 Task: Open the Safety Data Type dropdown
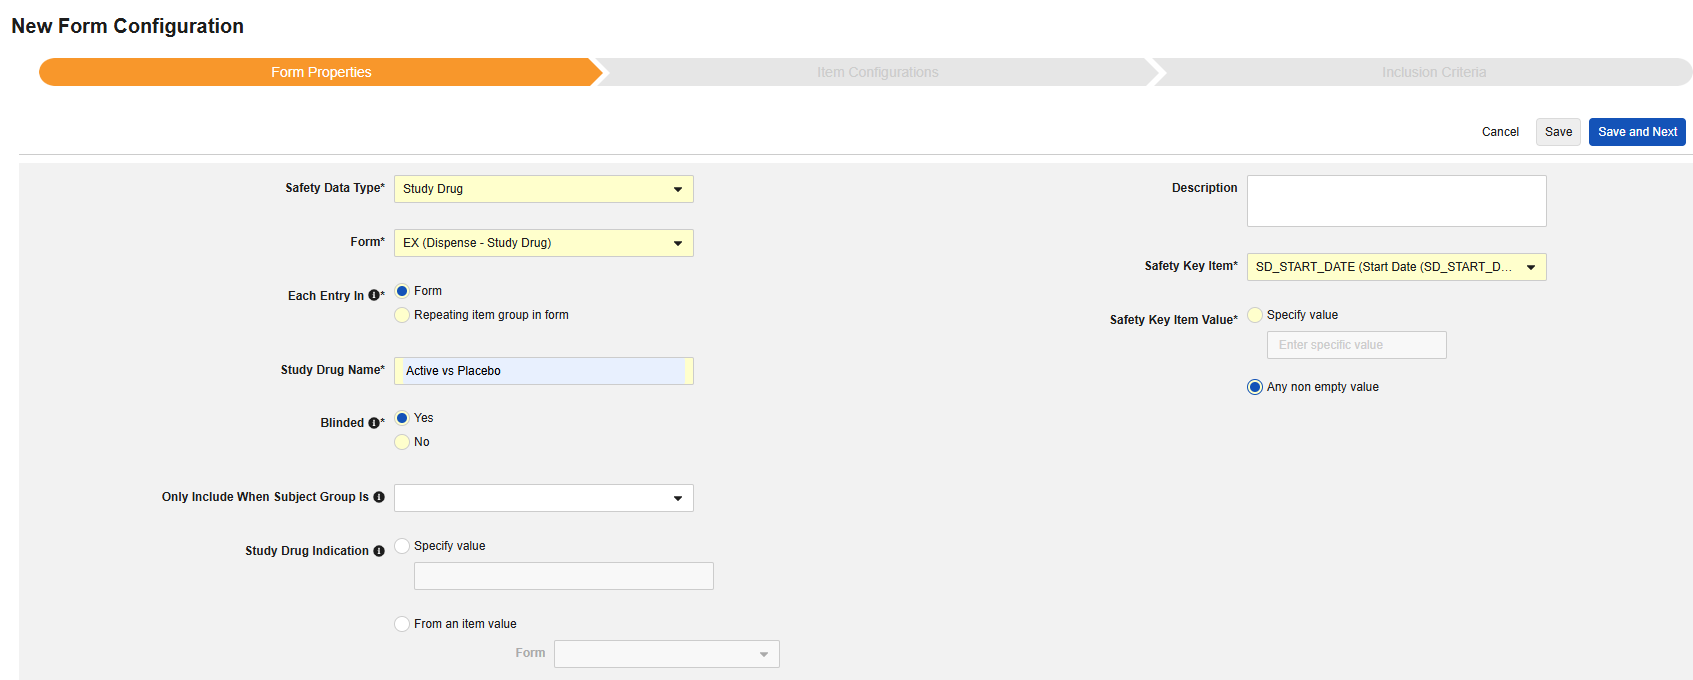543,189
